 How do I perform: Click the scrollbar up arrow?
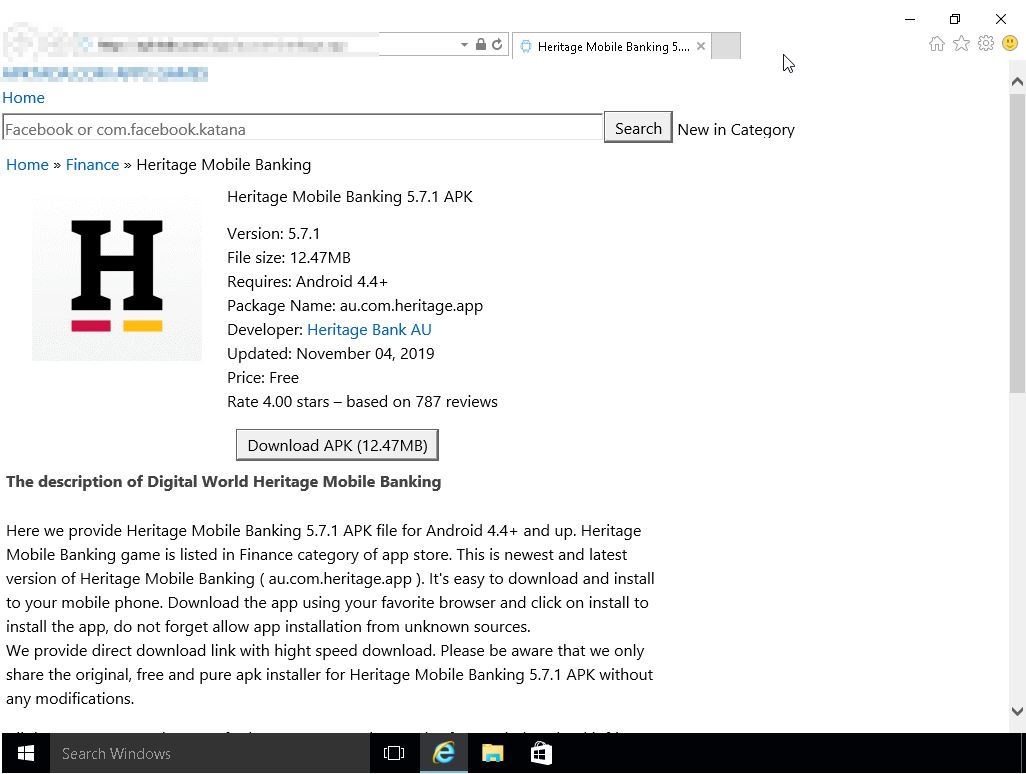pyautogui.click(x=1017, y=82)
